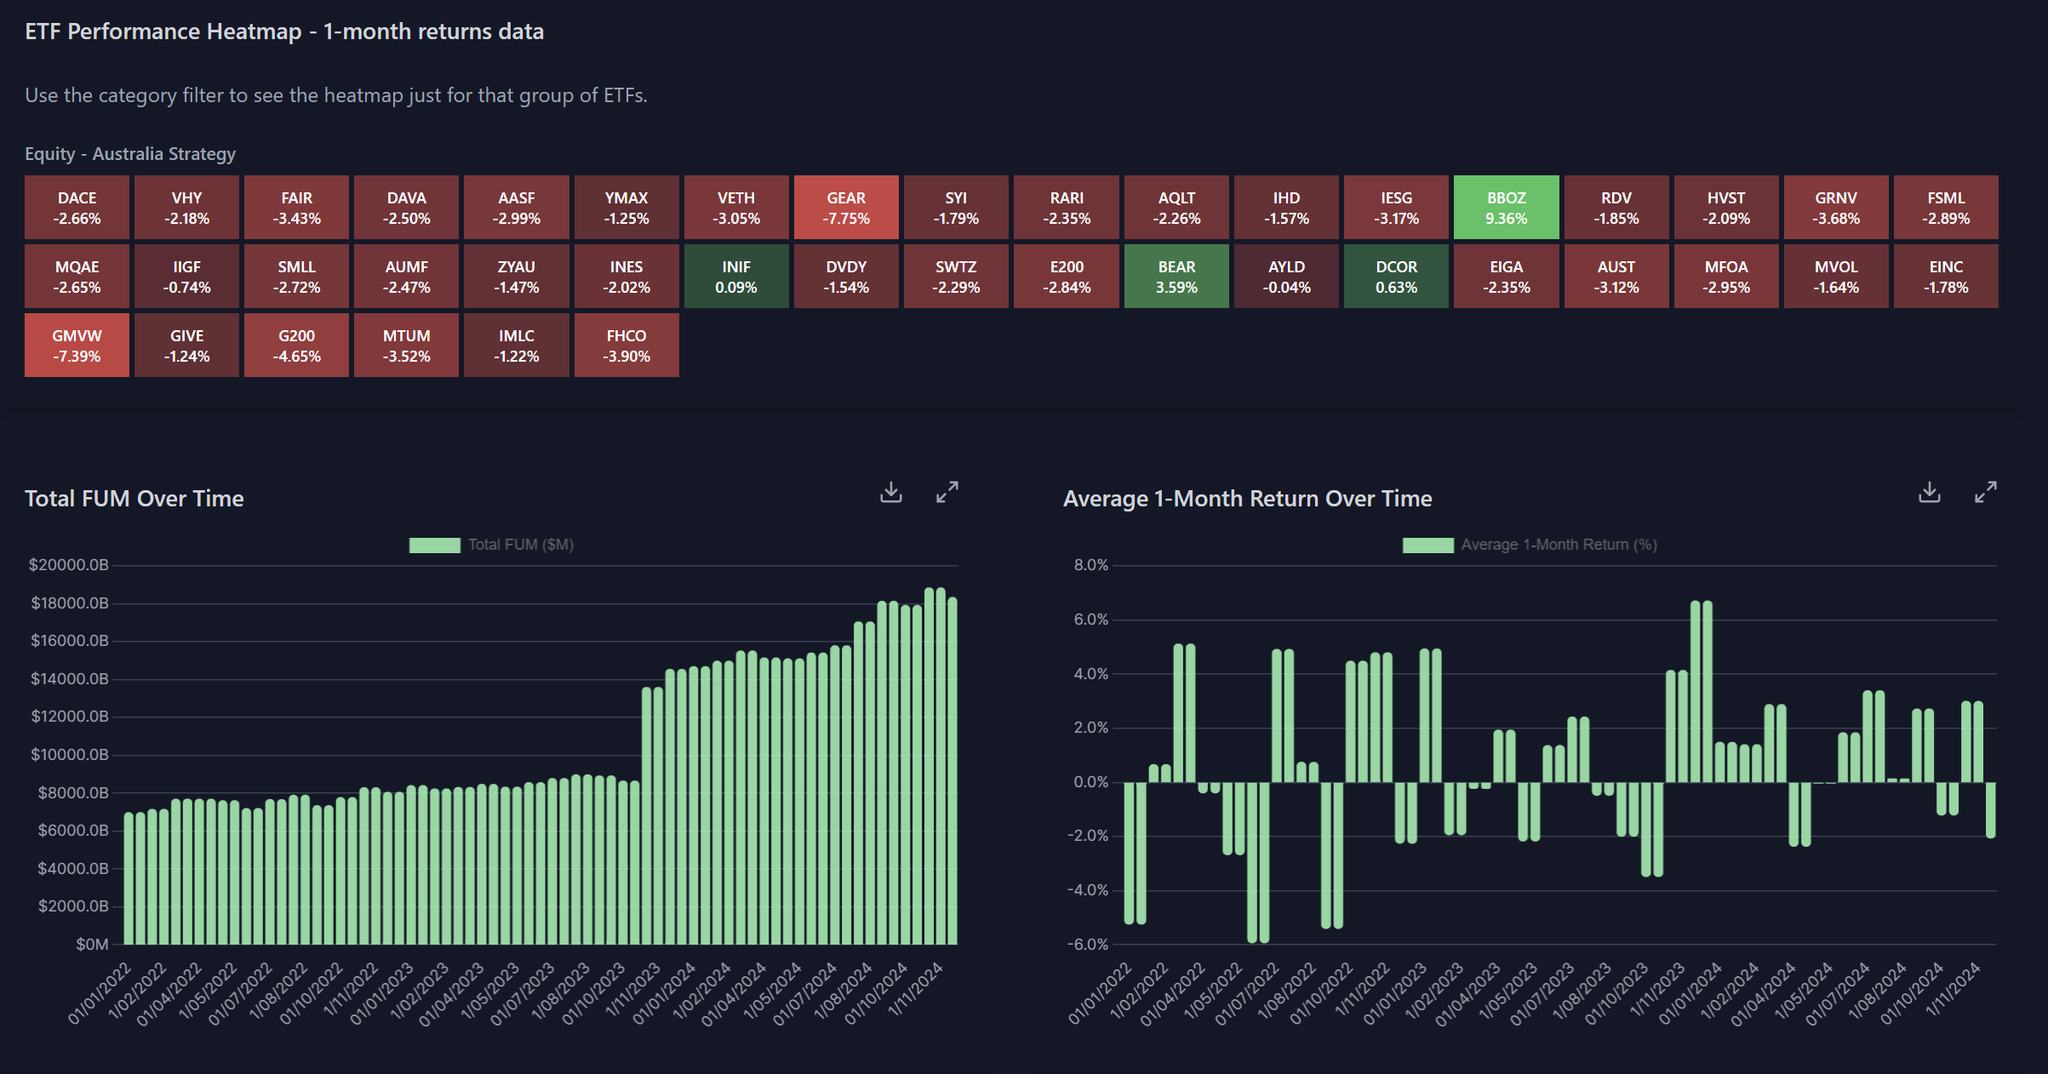Select the RDV -1.85% tile
The width and height of the screenshot is (2048, 1074).
pyautogui.click(x=1616, y=207)
